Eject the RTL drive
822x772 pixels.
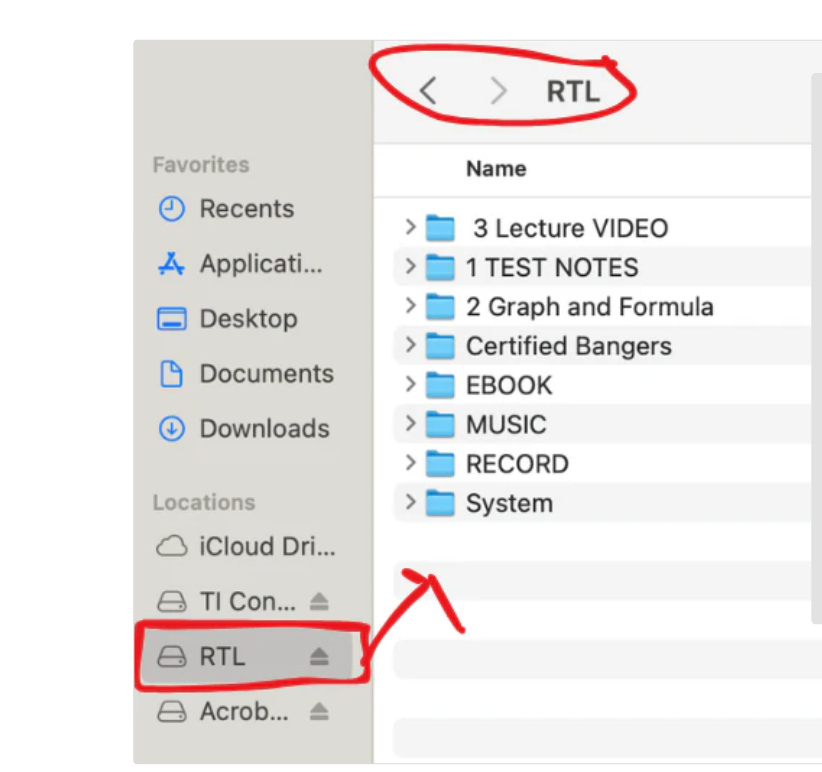[318, 657]
